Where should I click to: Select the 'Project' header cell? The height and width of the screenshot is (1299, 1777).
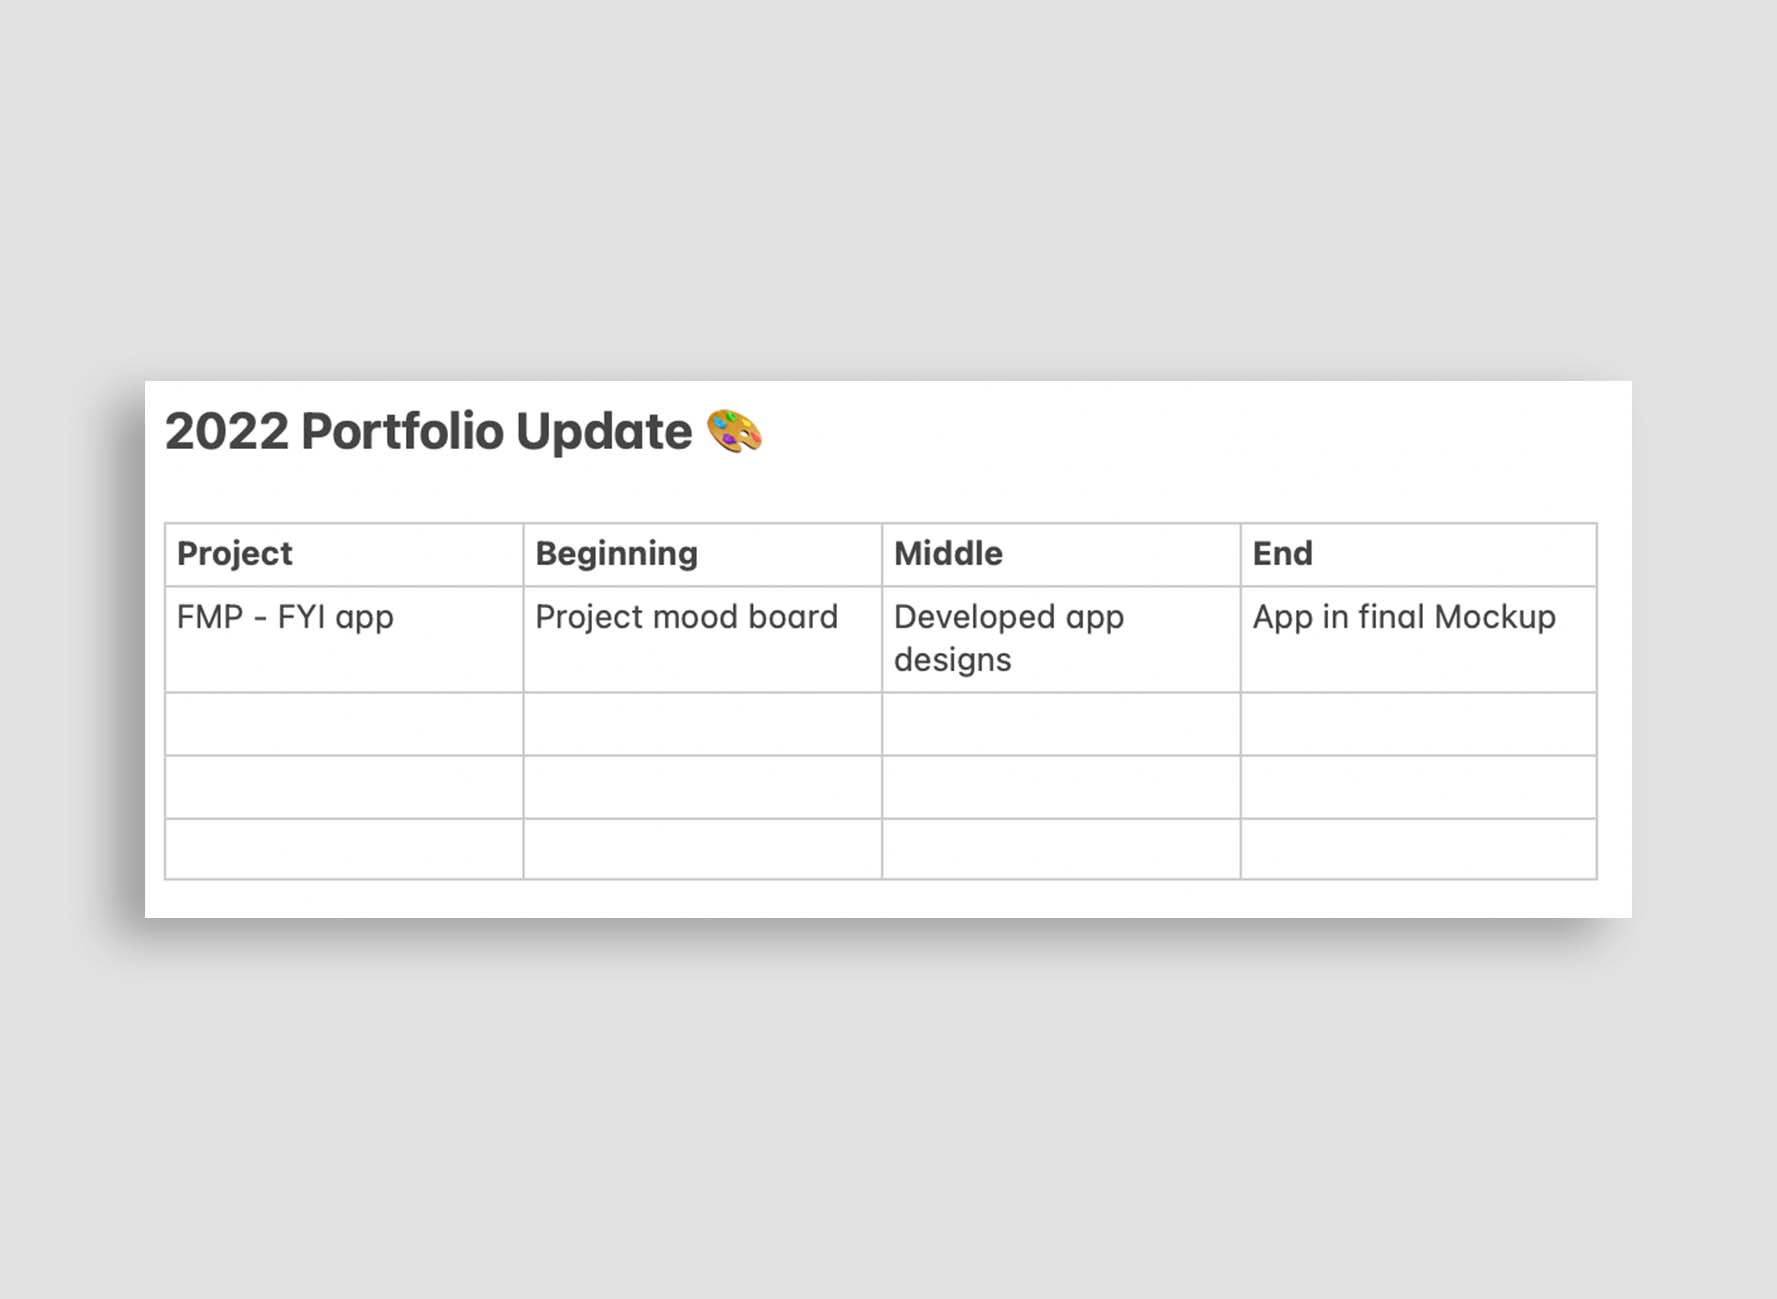pos(344,554)
